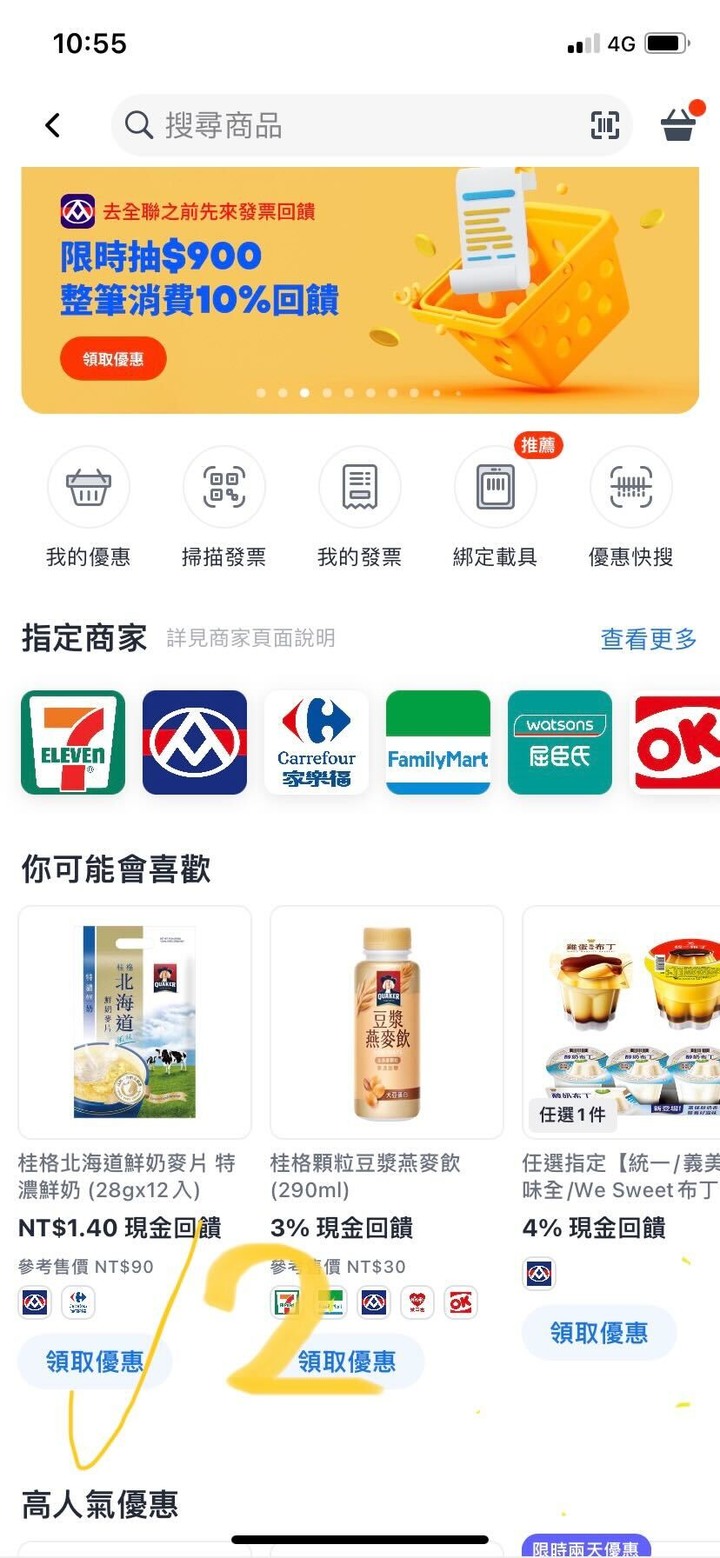The height and width of the screenshot is (1558, 720).
Task: Select the active banner carousel dot
Action: pos(305,393)
